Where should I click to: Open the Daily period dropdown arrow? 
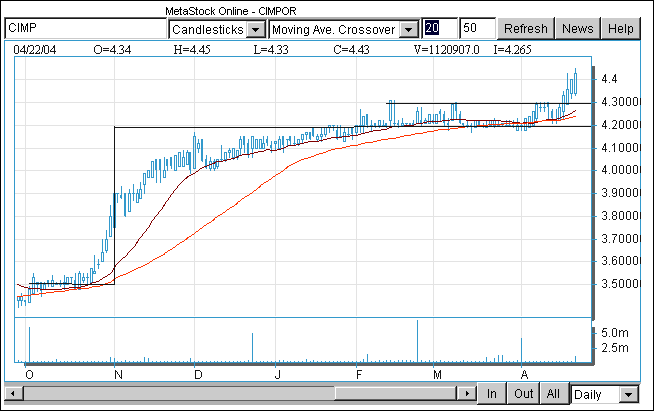coord(629,394)
